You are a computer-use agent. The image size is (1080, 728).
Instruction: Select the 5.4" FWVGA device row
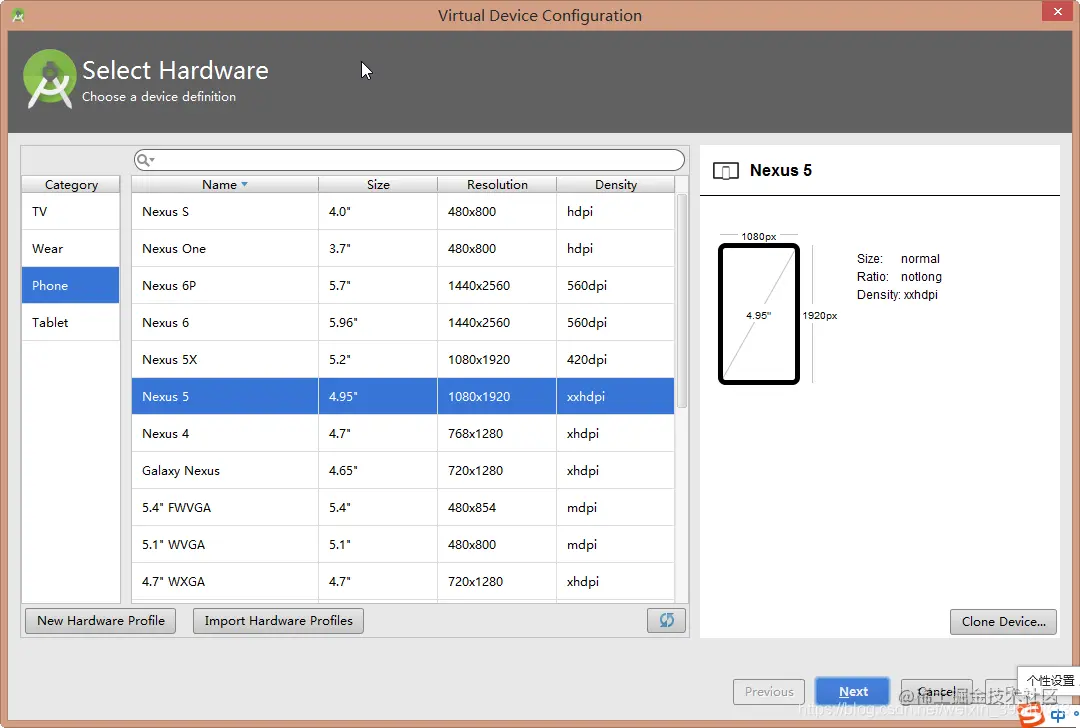tap(403, 508)
